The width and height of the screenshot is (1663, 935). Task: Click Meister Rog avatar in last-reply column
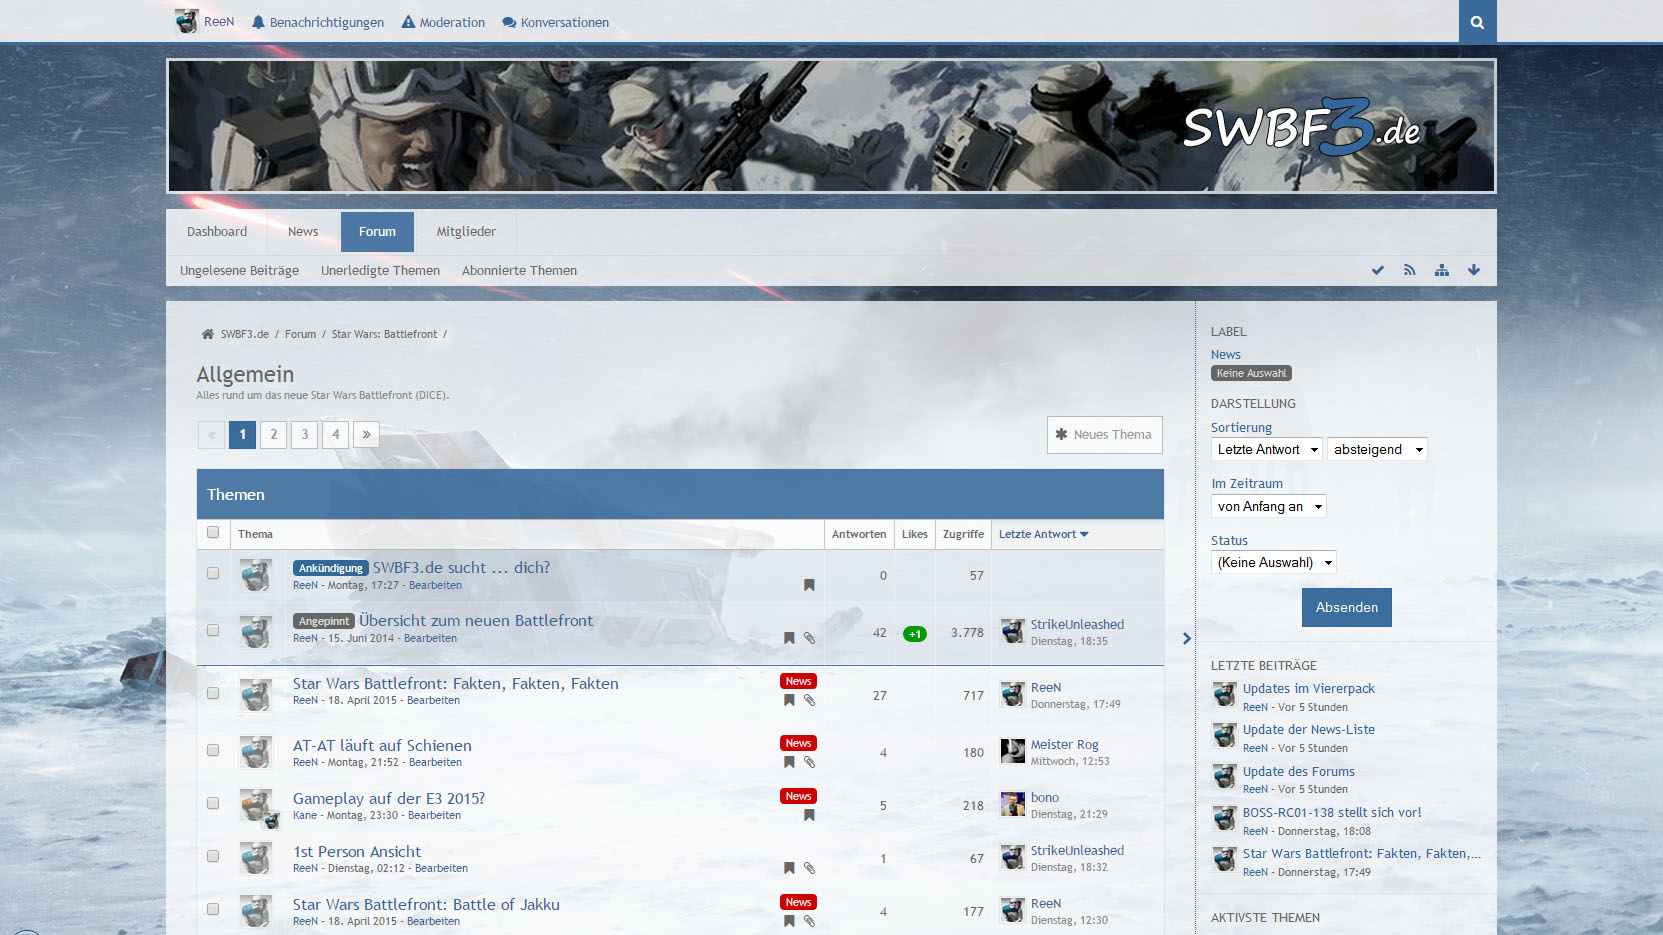tap(1012, 751)
